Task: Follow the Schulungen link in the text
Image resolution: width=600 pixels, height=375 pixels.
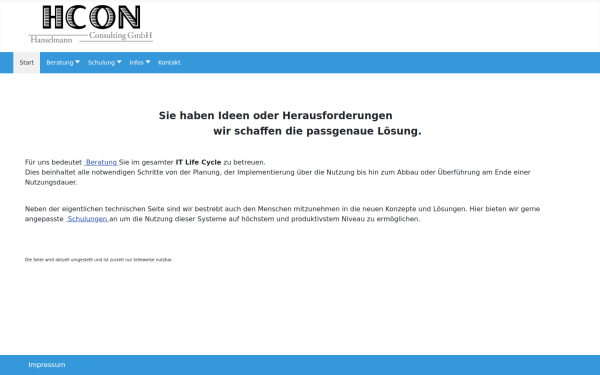Action: coord(87,219)
